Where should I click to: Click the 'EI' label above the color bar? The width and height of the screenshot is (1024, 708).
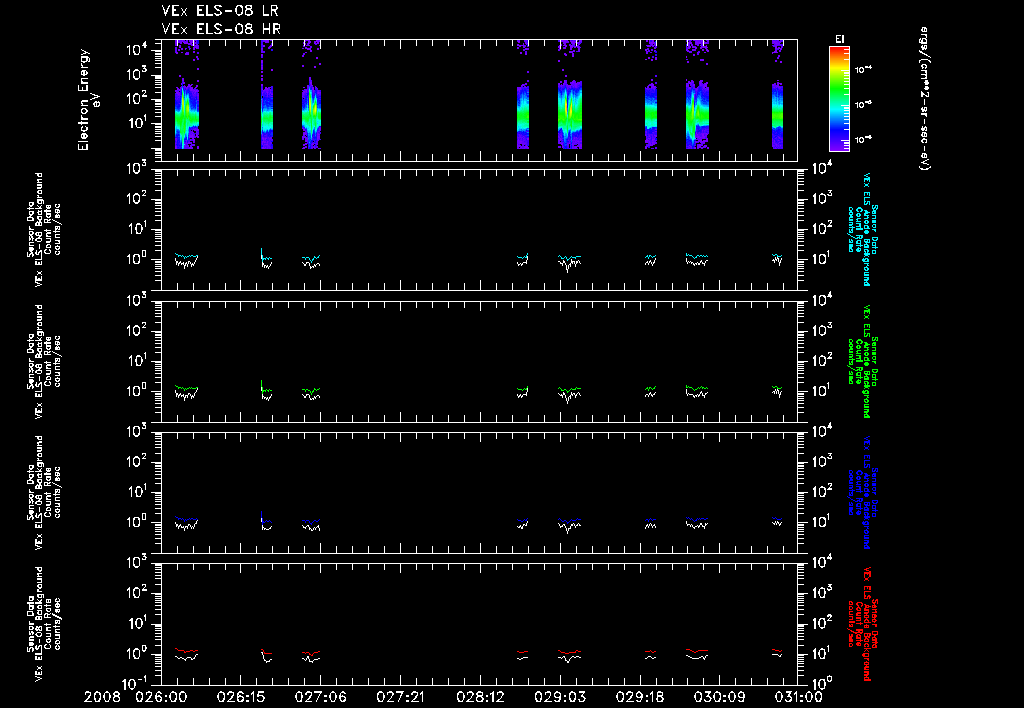839,40
